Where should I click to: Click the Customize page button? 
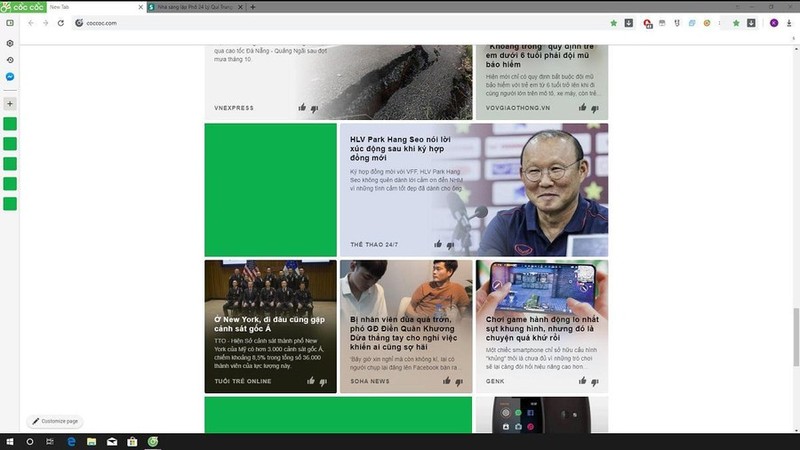(x=54, y=421)
